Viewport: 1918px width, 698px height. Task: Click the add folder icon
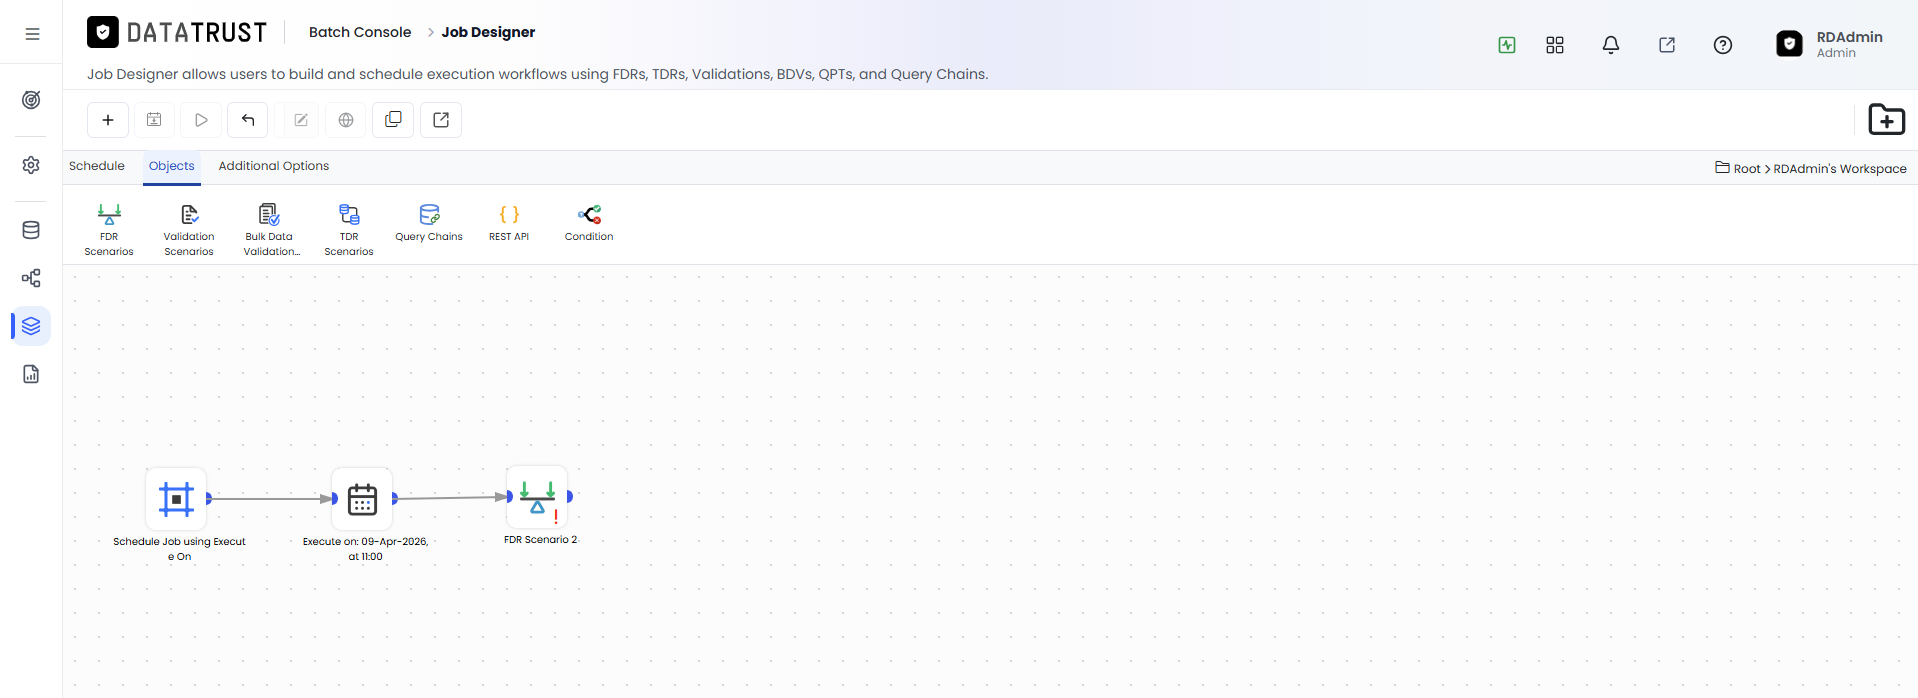(1887, 120)
